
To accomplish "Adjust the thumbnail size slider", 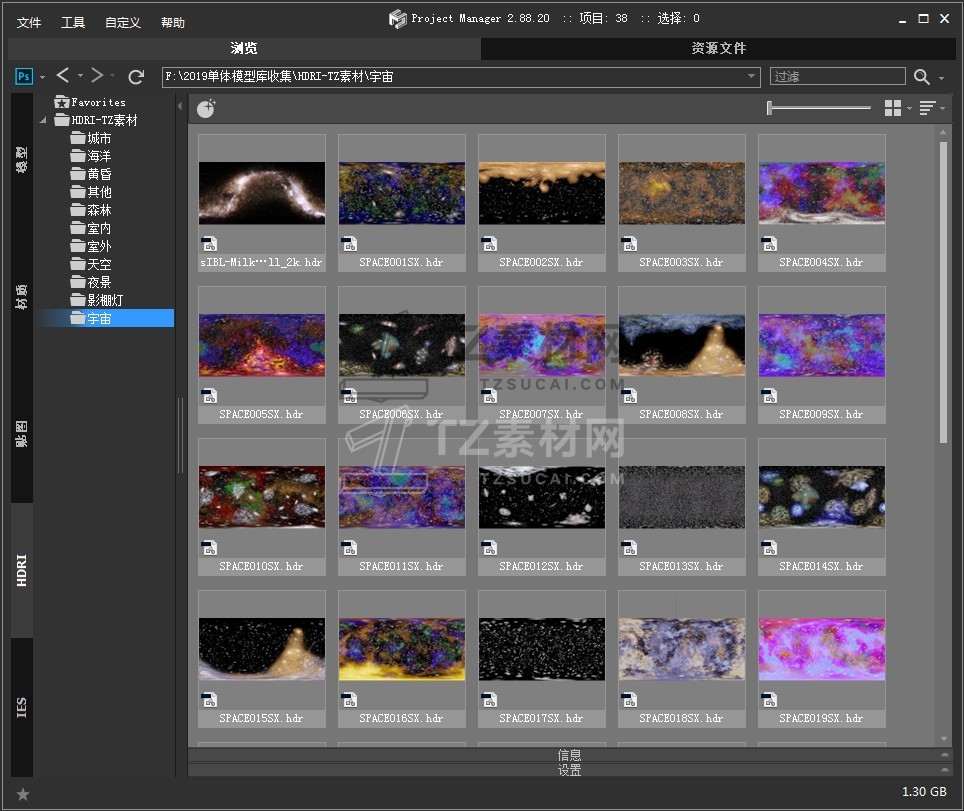I will pos(819,108).
